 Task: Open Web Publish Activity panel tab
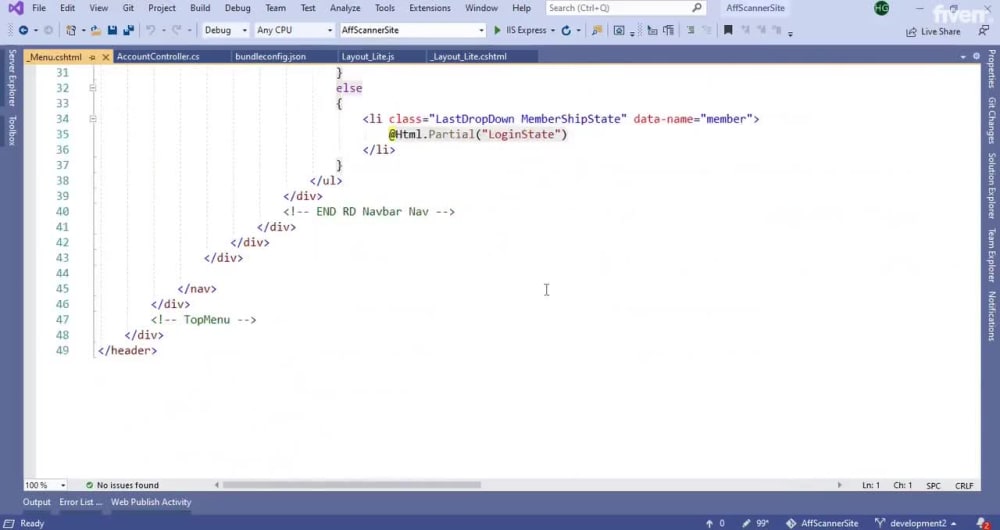[x=151, y=502]
